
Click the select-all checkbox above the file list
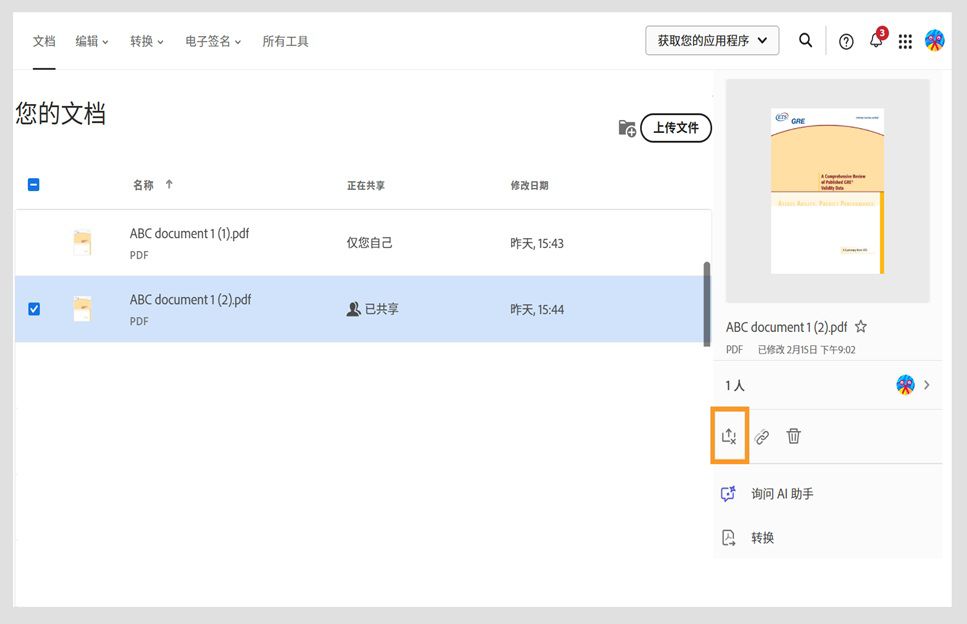pos(34,185)
